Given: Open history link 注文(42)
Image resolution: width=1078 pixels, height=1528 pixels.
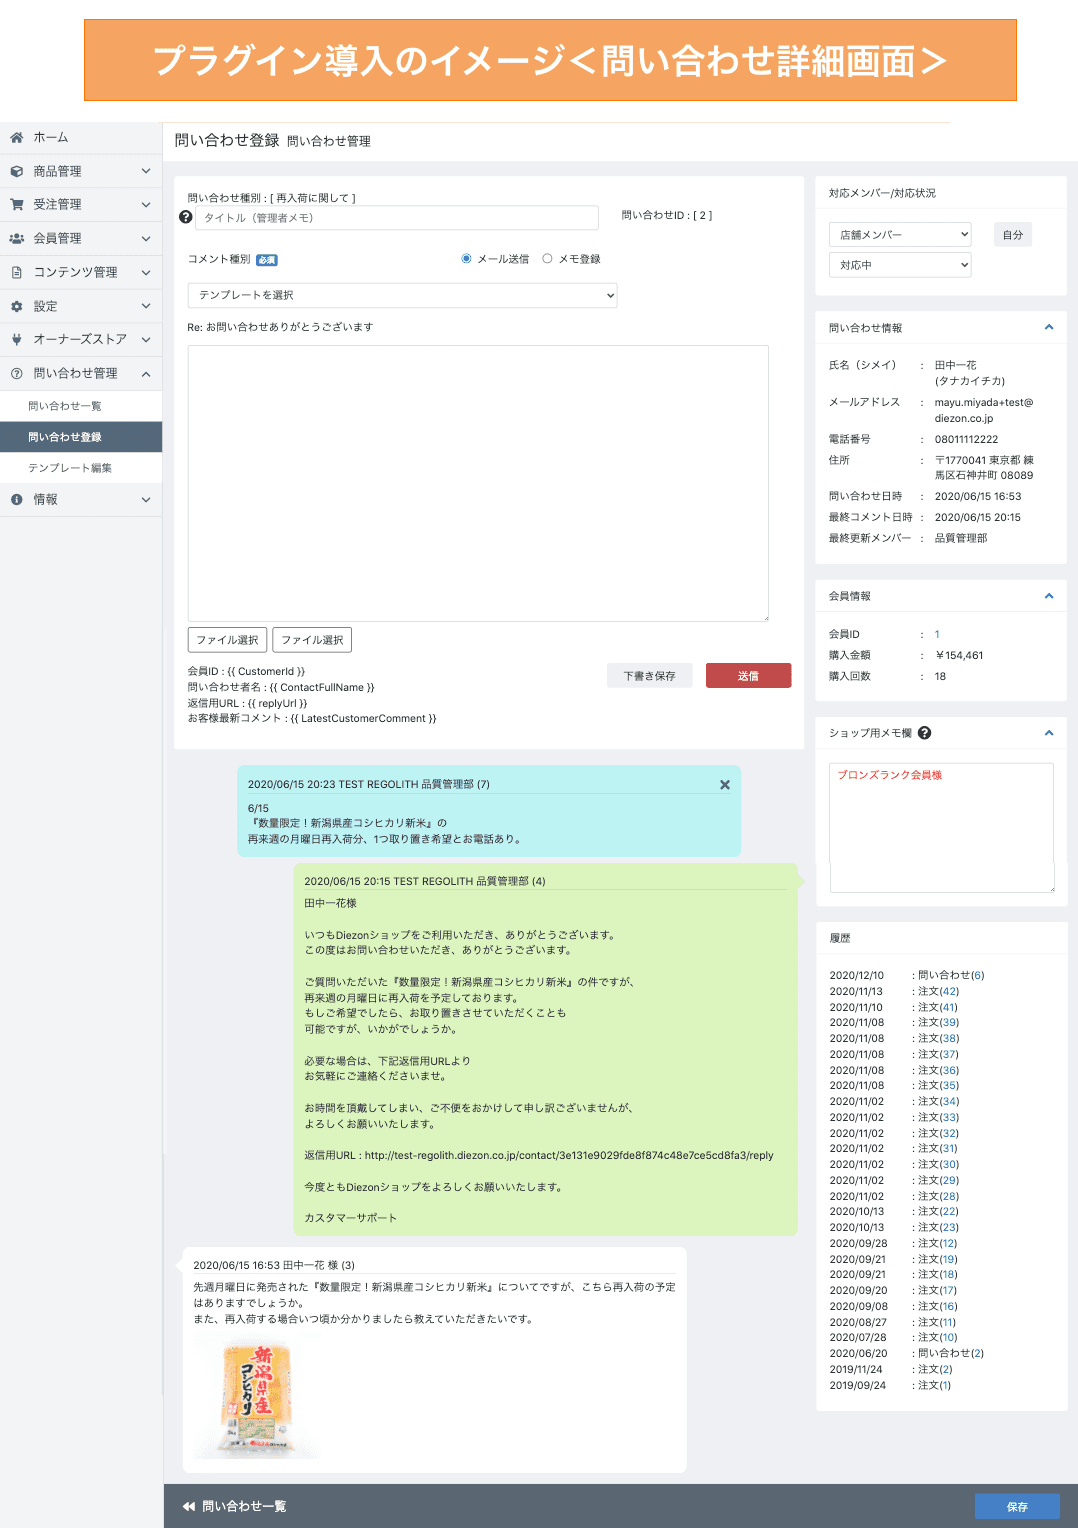Looking at the screenshot, I should pos(938,991).
